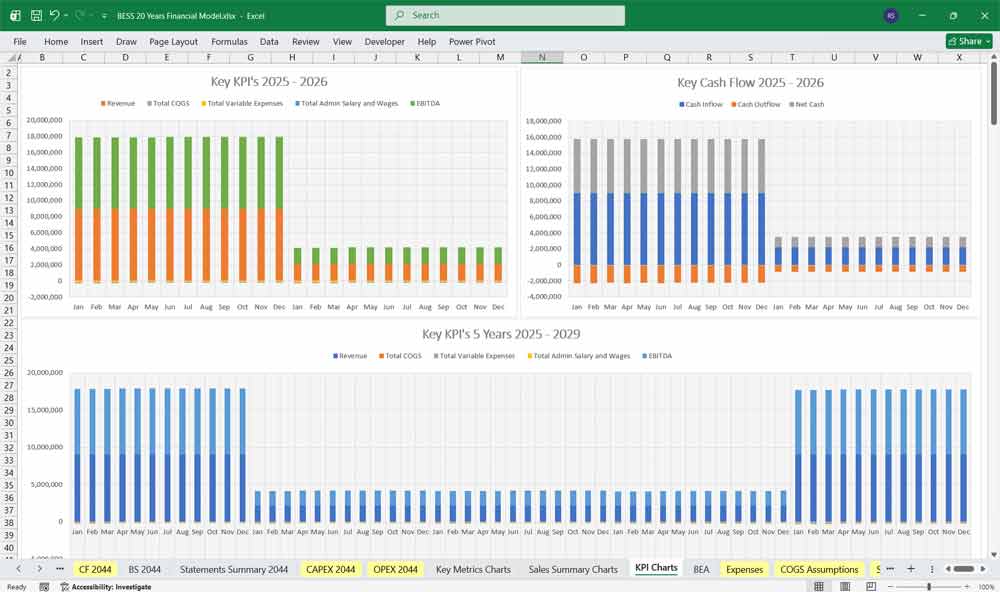Image resolution: width=1000 pixels, height=592 pixels.
Task: Click the Share button
Action: pyautogui.click(x=967, y=41)
